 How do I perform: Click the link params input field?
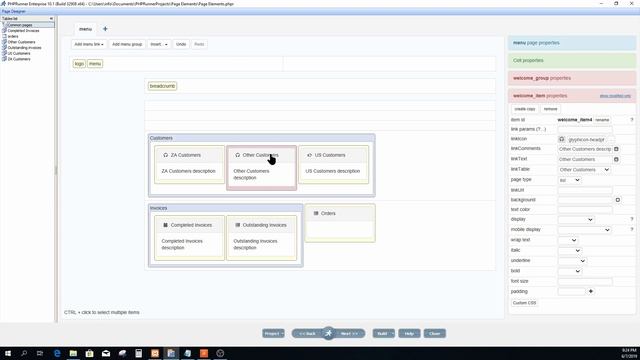point(585,129)
